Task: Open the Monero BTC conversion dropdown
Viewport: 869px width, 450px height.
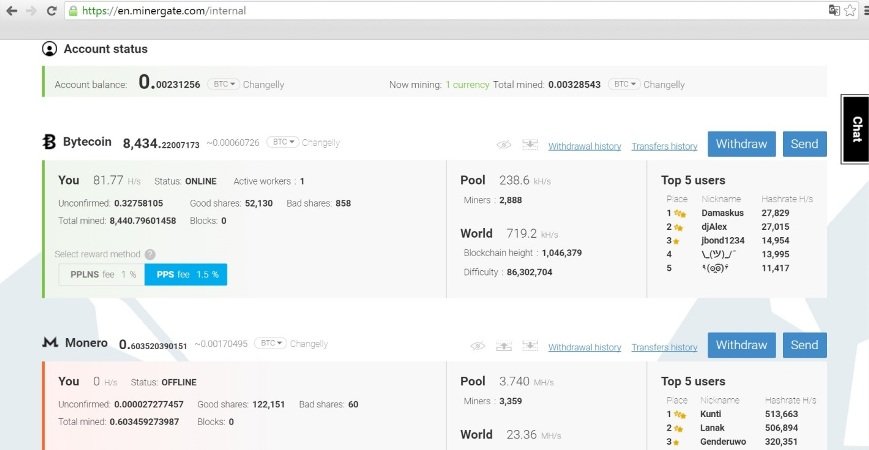Action: [x=270, y=344]
